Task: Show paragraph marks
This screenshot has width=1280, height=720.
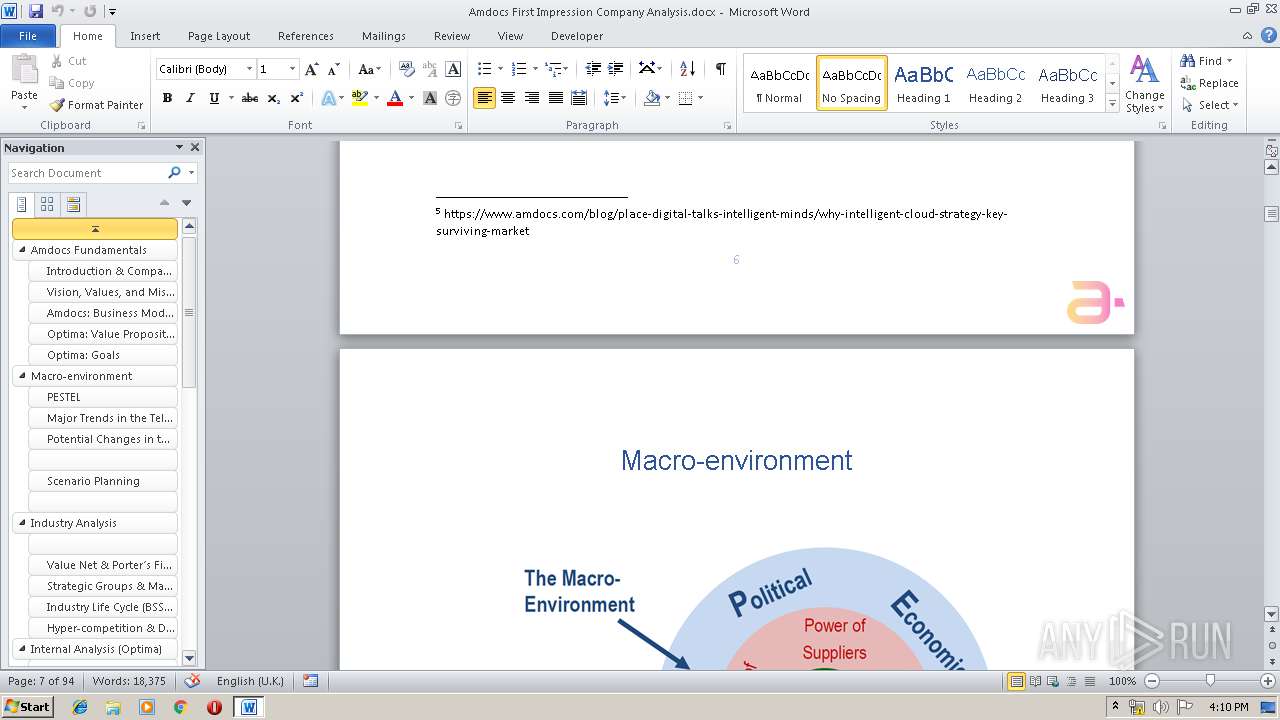Action: pyautogui.click(x=720, y=69)
